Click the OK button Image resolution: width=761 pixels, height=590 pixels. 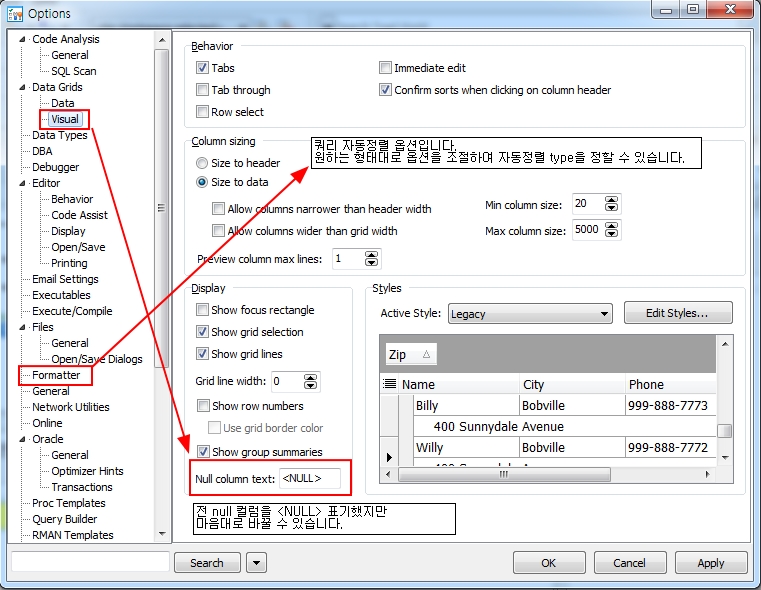[549, 563]
